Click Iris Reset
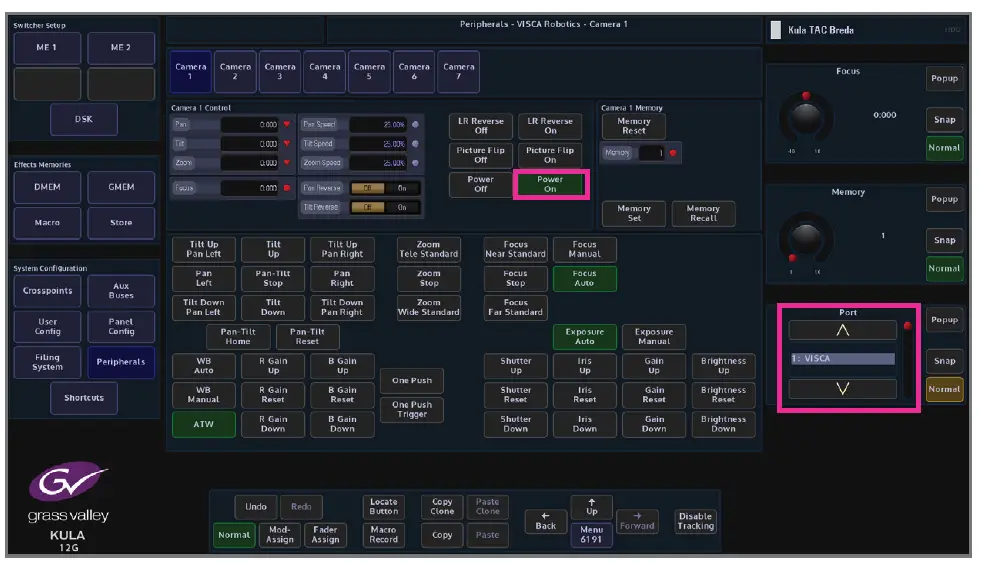 pyautogui.click(x=584, y=395)
